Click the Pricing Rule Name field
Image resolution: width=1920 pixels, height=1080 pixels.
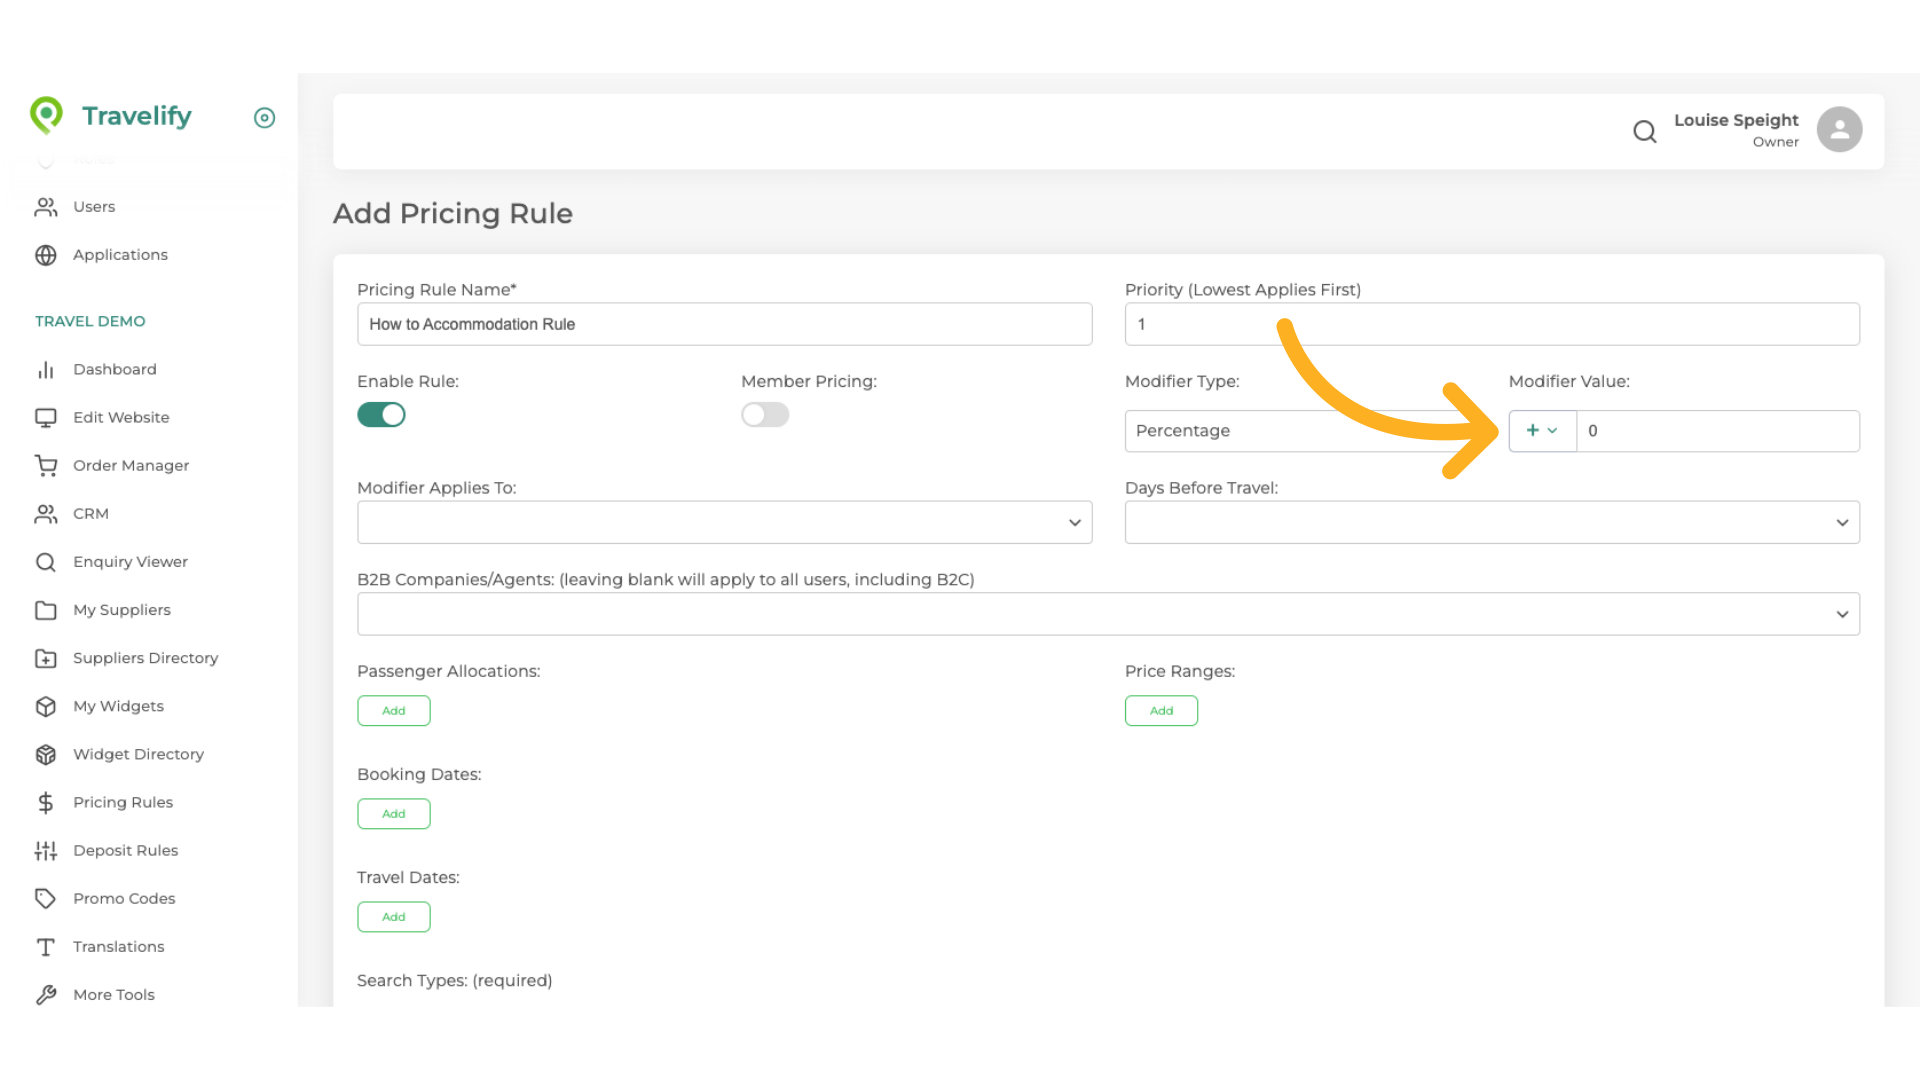click(x=724, y=324)
